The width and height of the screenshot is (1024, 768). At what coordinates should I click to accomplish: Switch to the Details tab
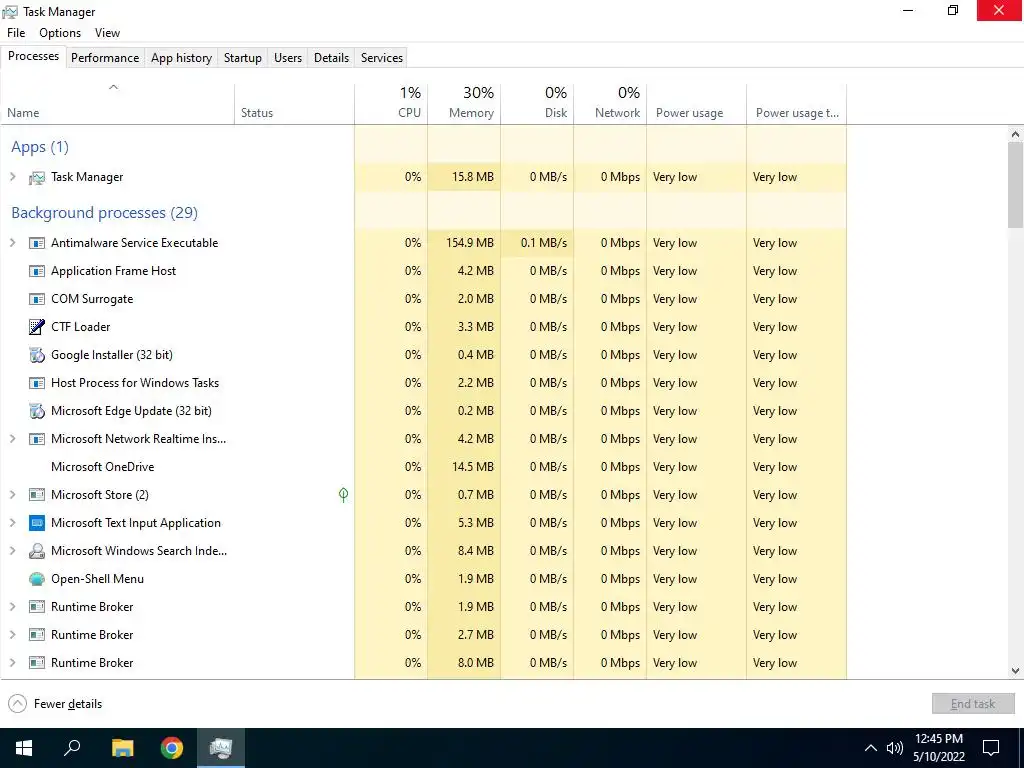(x=331, y=57)
